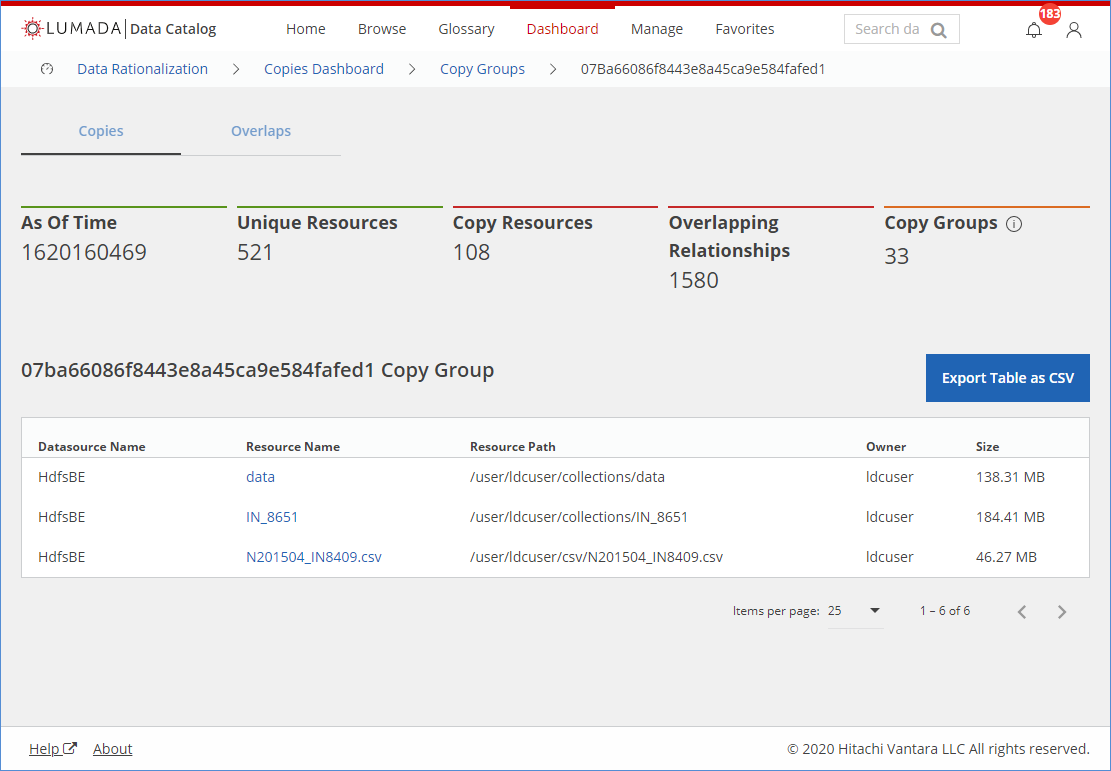Click the breadcrumb home icon

point(47,68)
